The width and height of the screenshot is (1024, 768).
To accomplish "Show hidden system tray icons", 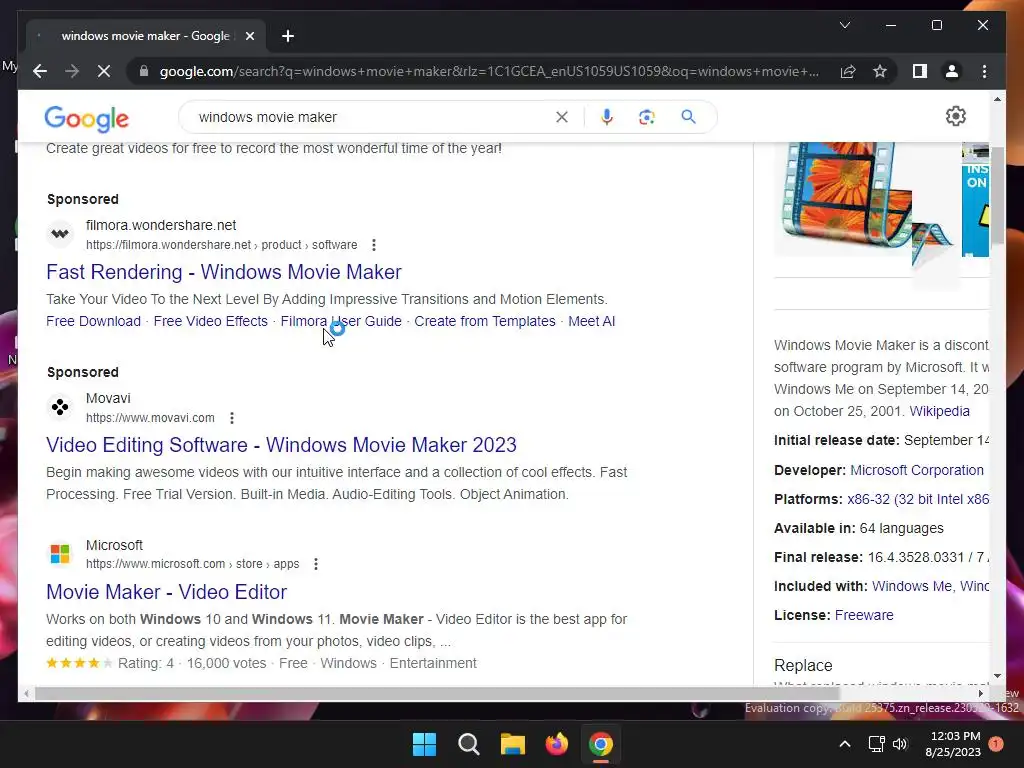I will pyautogui.click(x=844, y=744).
